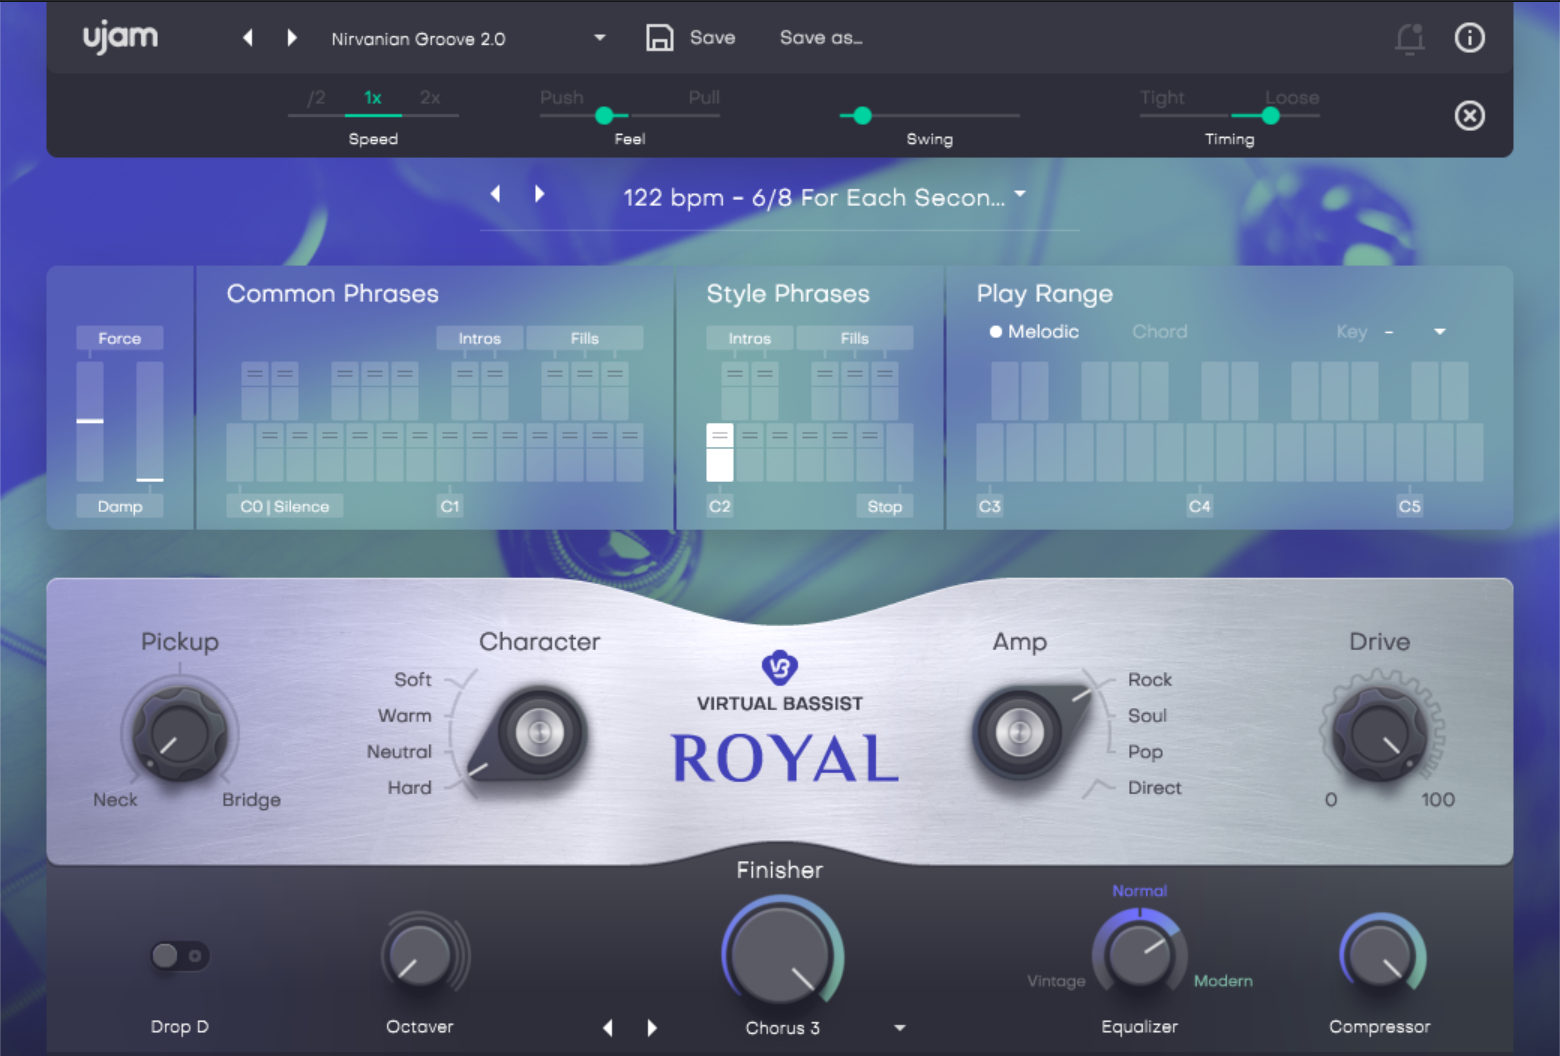Select 2x speed tab
1560x1056 pixels.
point(430,98)
